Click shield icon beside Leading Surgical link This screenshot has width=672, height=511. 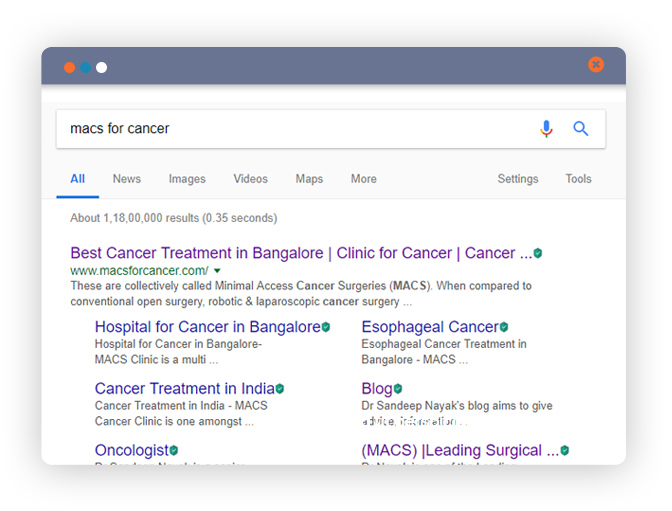565,451
